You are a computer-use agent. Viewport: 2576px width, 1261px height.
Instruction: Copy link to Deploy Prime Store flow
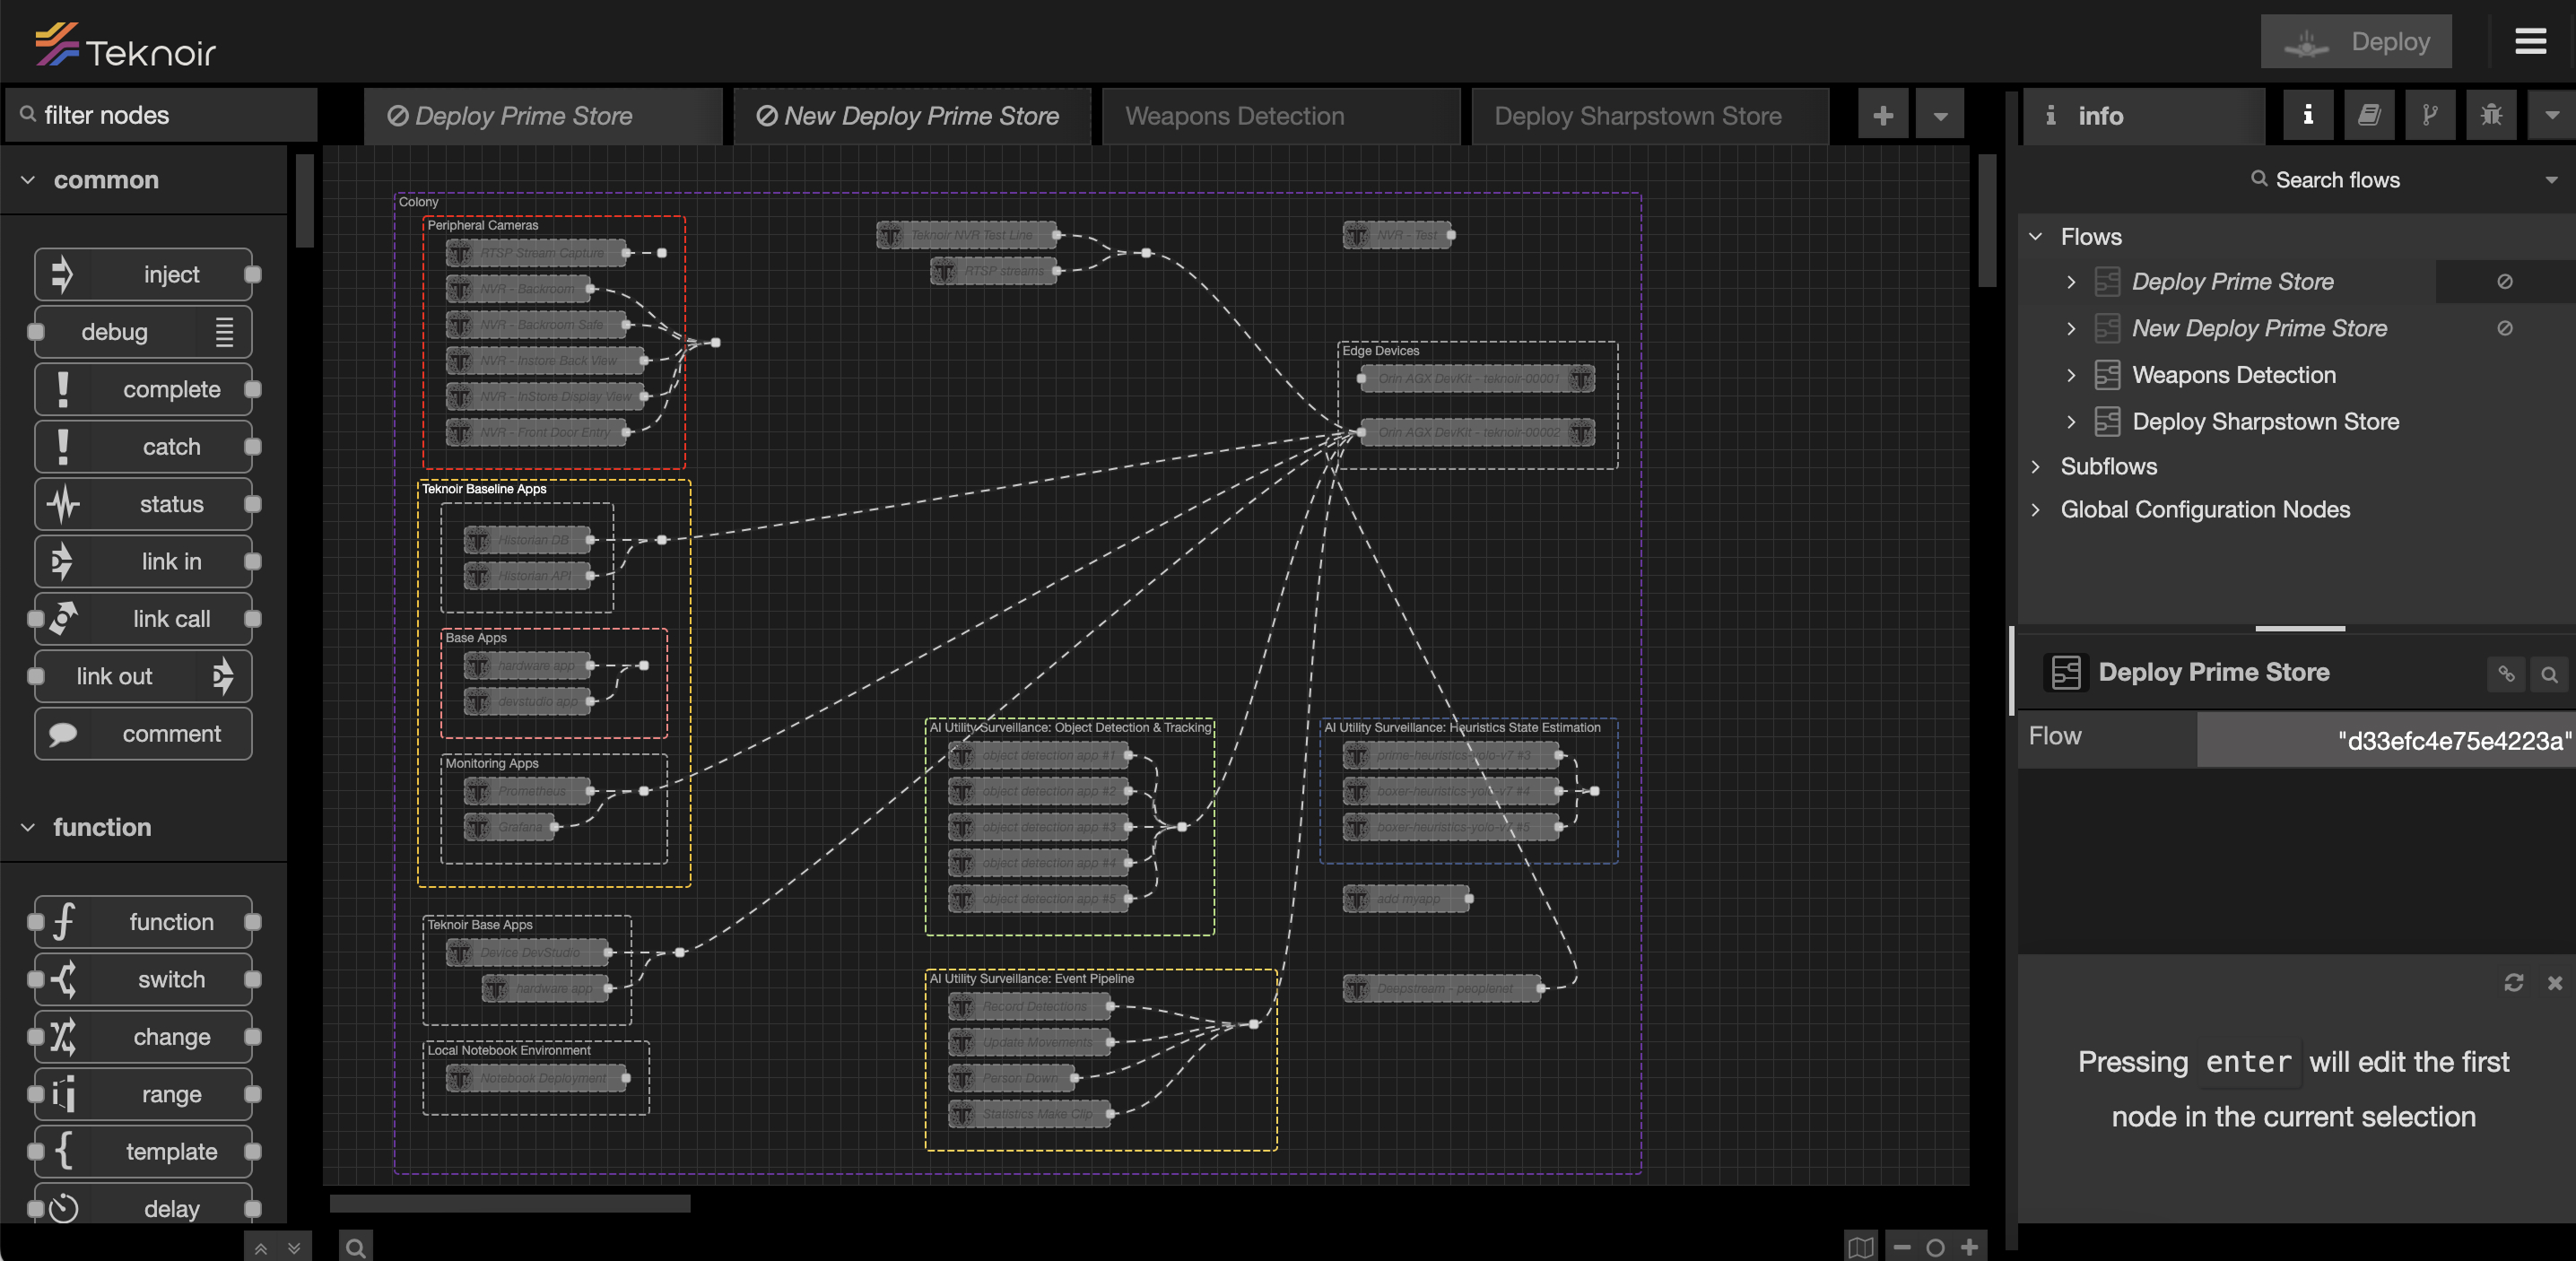click(x=2505, y=674)
